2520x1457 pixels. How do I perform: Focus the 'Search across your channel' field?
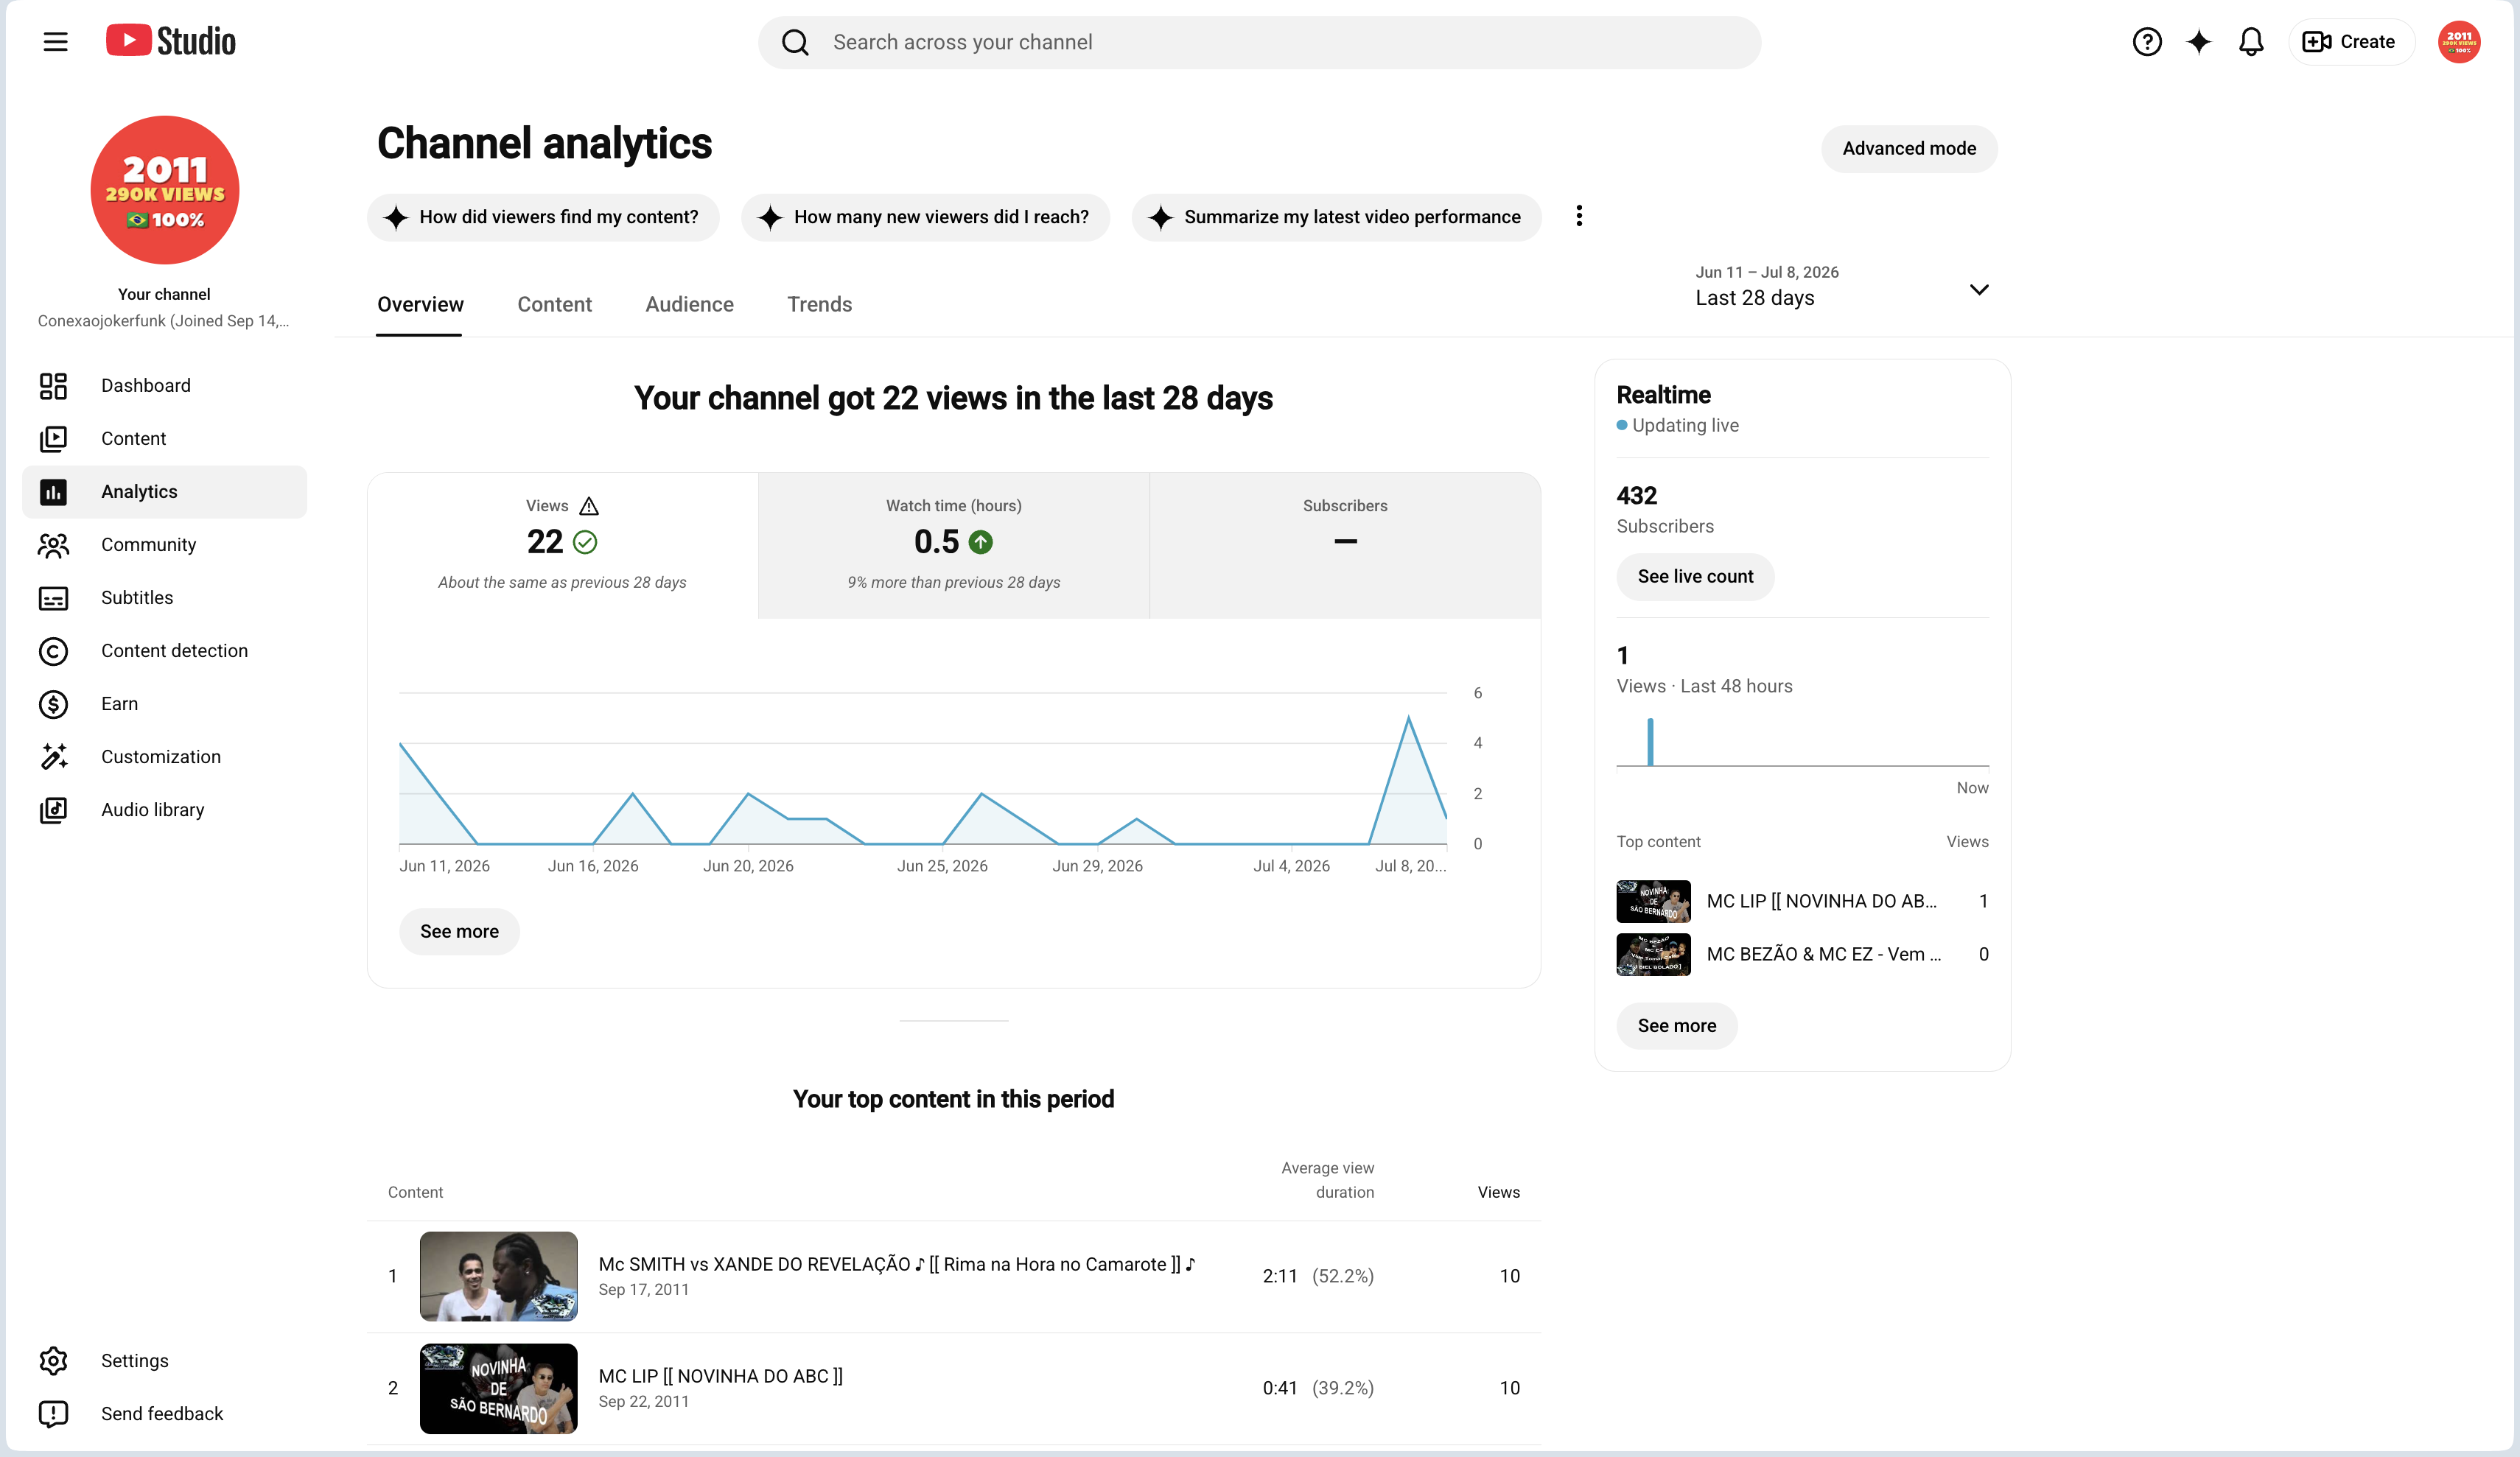1259,42
